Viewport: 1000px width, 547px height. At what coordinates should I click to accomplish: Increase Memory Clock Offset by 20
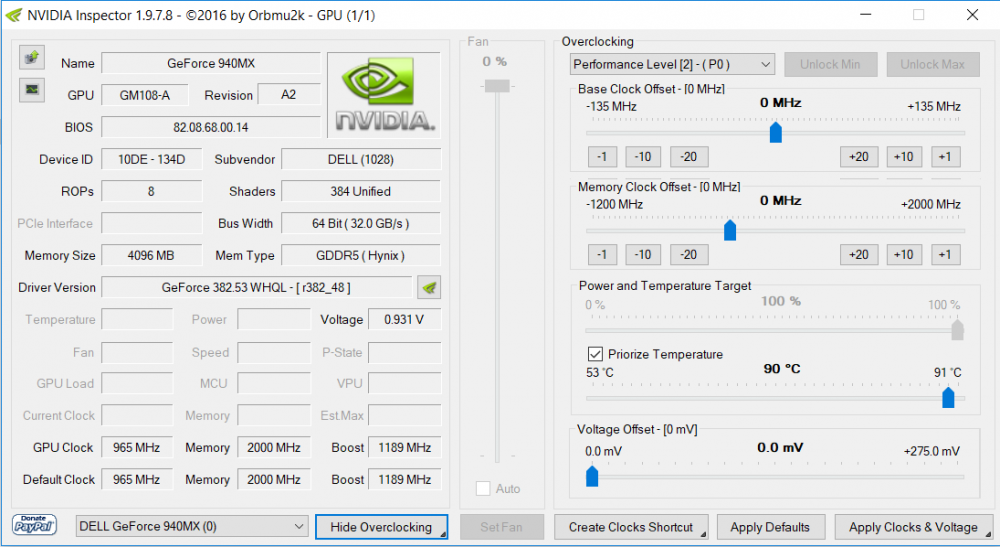coord(859,254)
